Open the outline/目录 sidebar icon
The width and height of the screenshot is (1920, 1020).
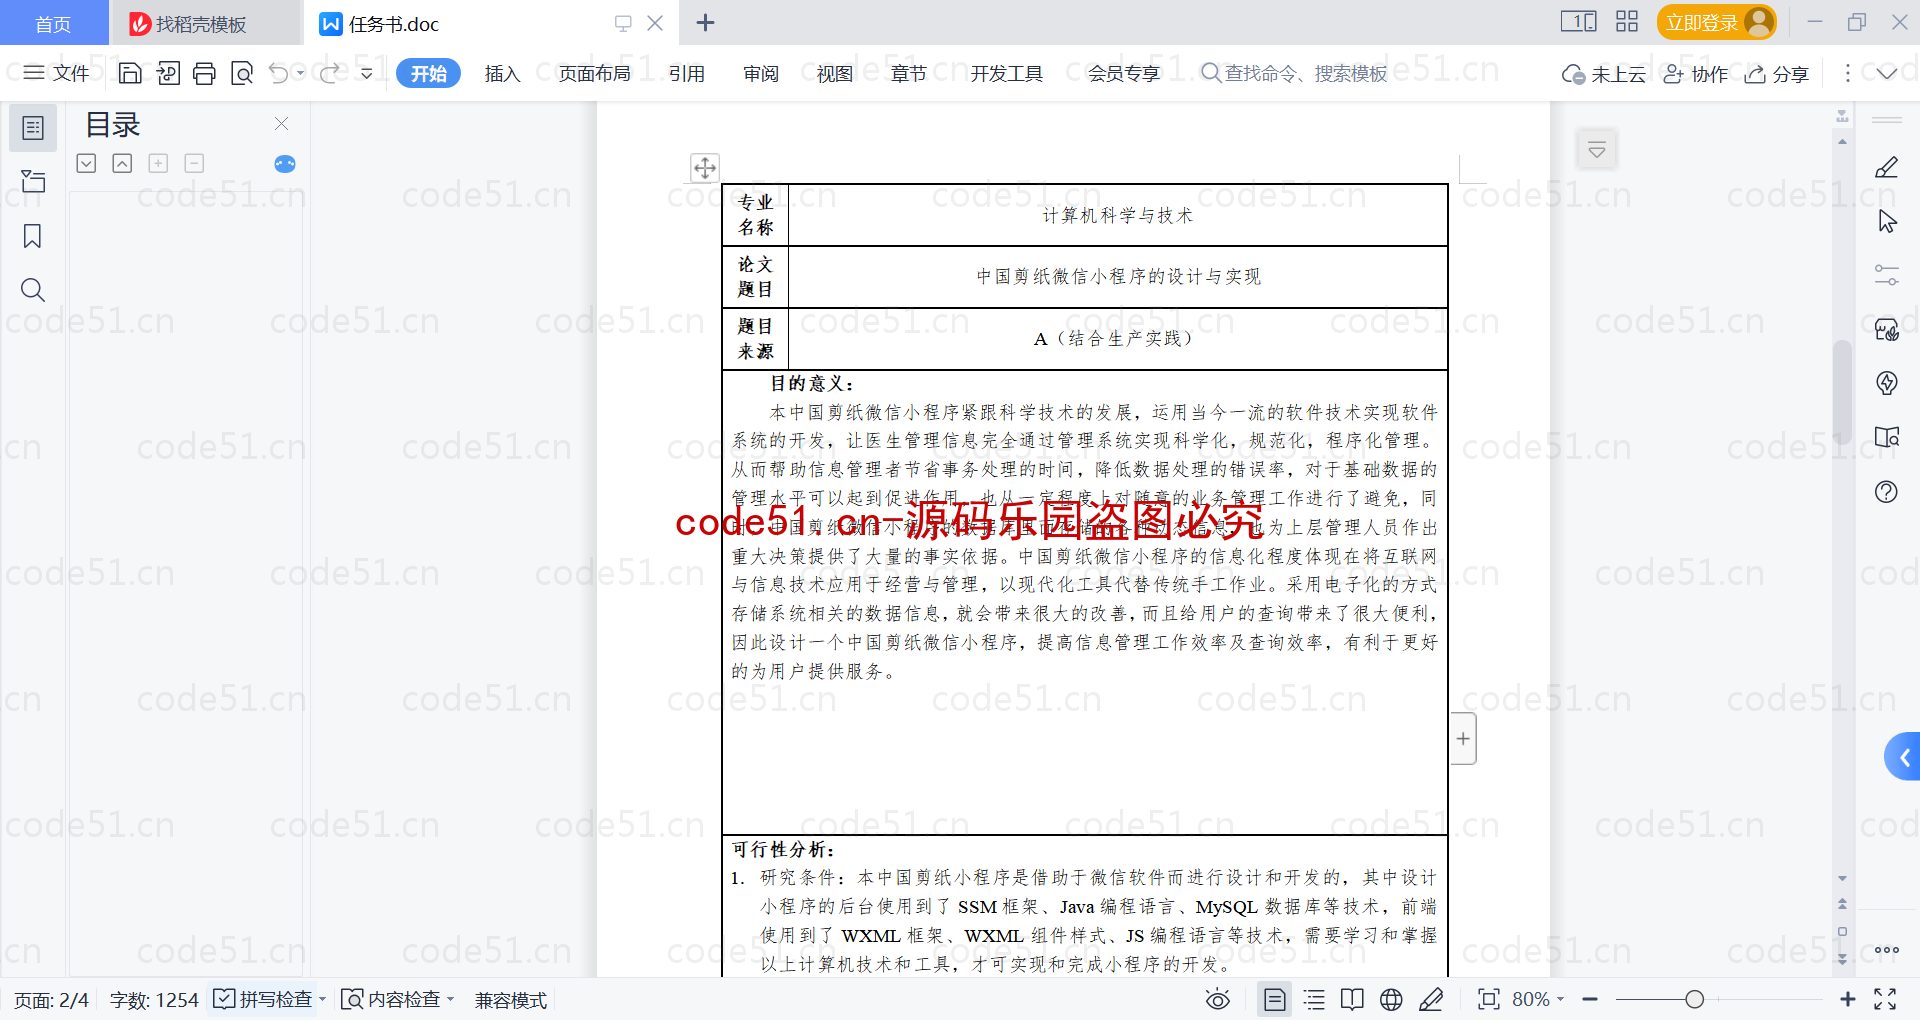tap(33, 128)
